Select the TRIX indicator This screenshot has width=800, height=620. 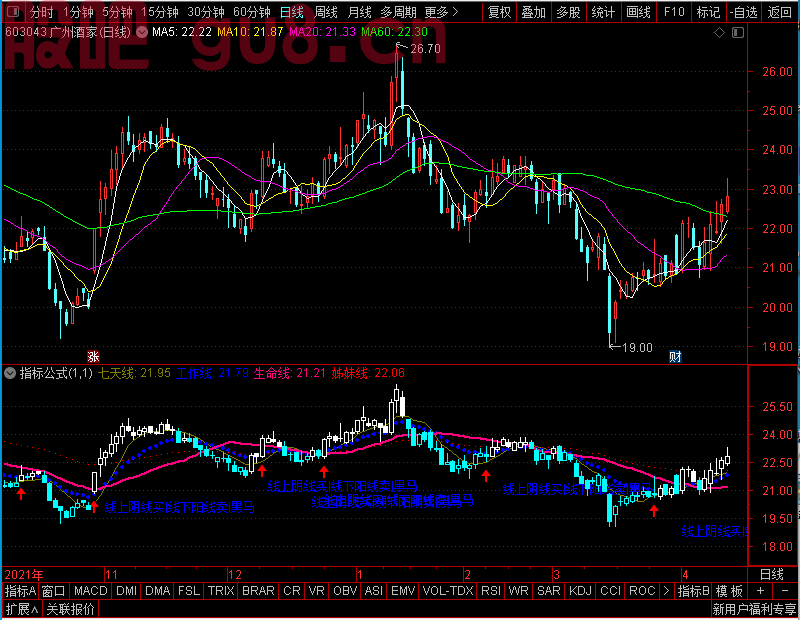[221, 591]
